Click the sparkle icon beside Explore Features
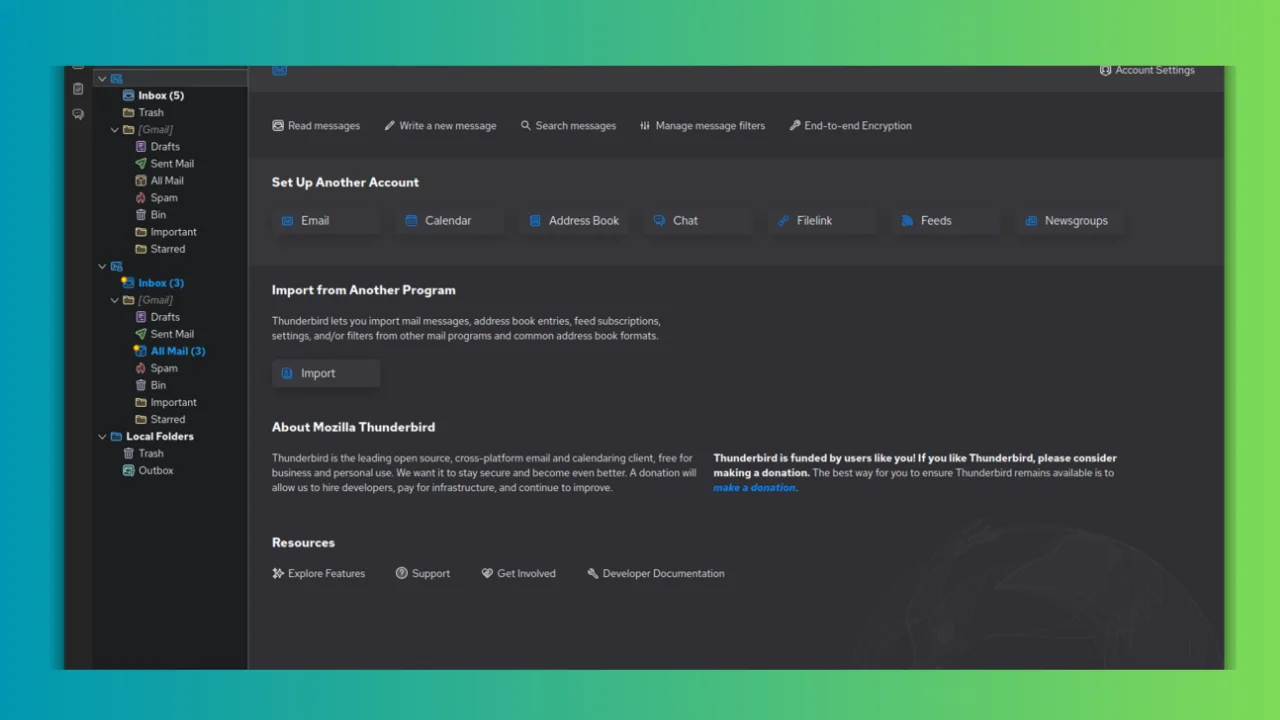Image resolution: width=1280 pixels, height=720 pixels. click(278, 574)
